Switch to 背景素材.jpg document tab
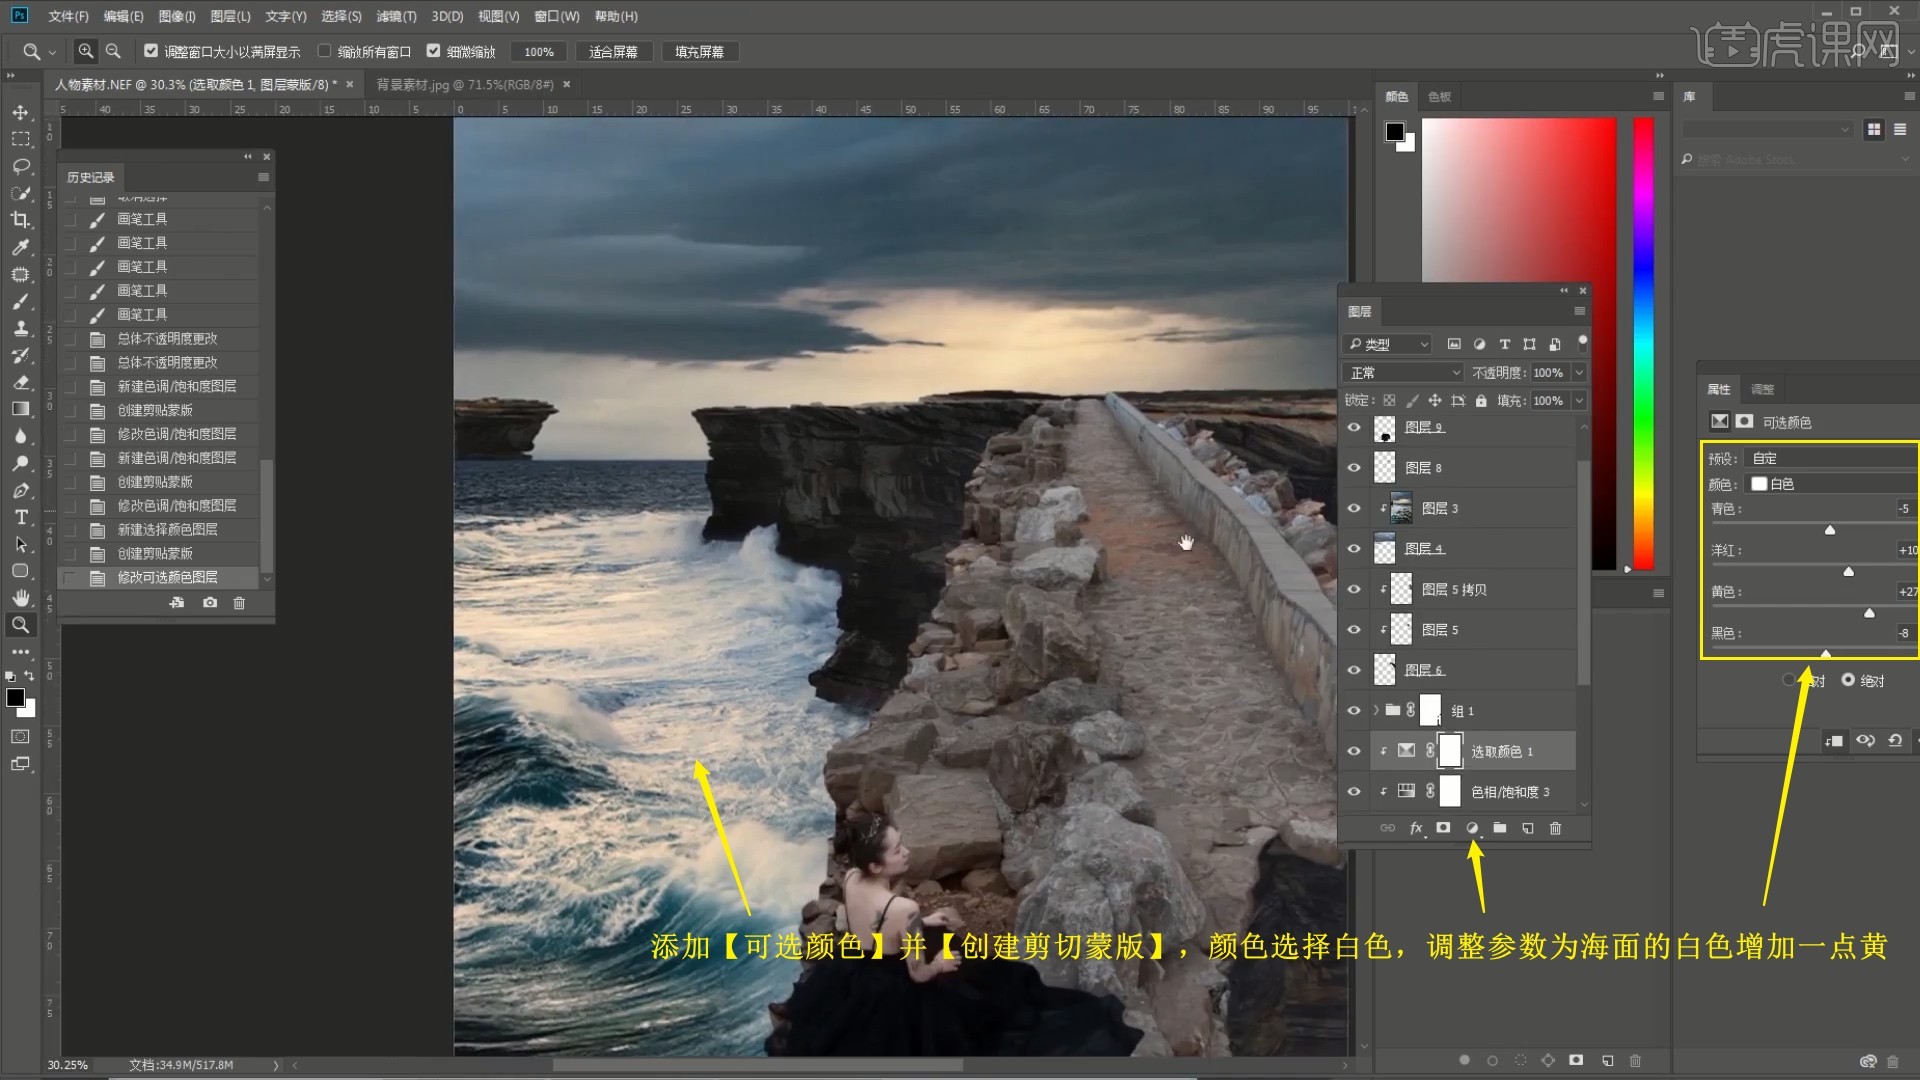1920x1080 pixels. (464, 85)
